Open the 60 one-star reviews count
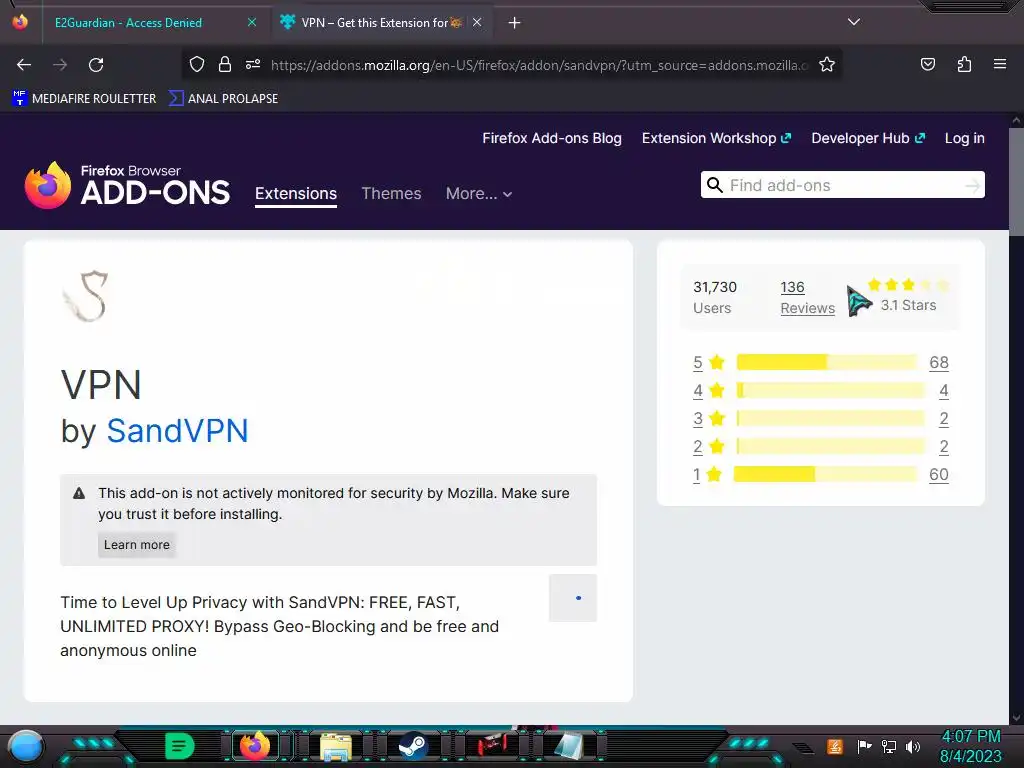Viewport: 1024px width, 768px height. [x=938, y=475]
